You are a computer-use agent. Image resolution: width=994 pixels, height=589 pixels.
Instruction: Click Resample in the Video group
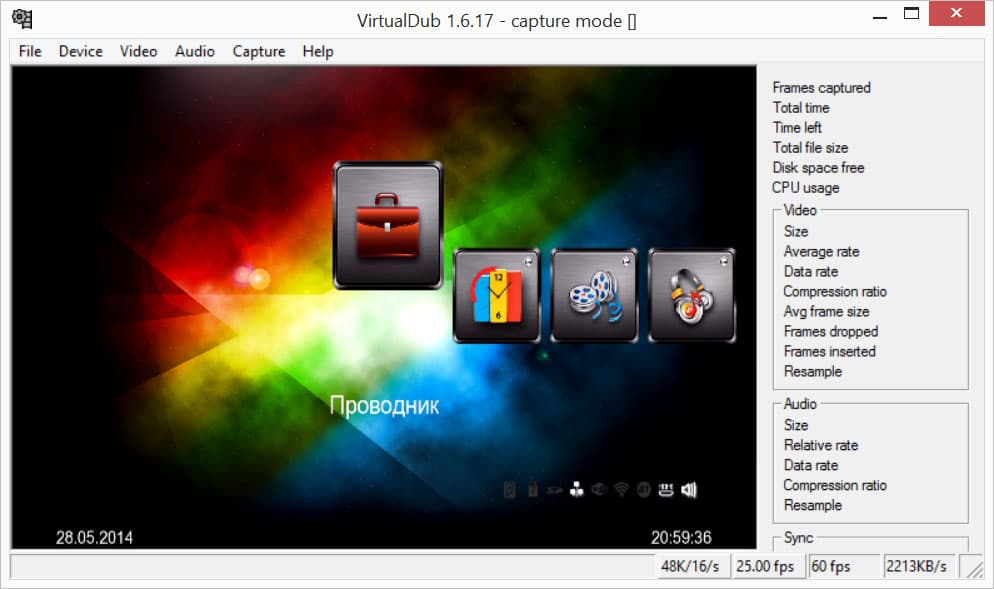click(813, 372)
